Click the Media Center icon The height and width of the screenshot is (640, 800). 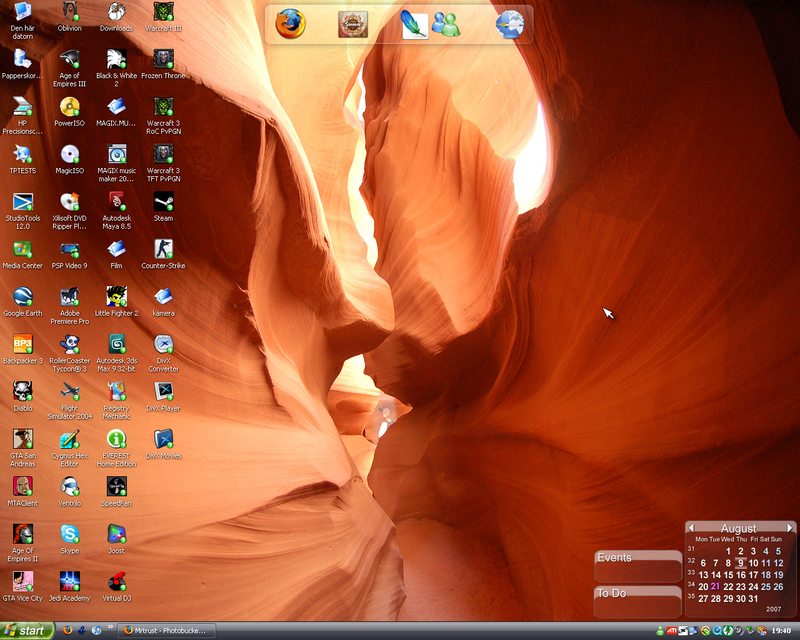[22, 249]
